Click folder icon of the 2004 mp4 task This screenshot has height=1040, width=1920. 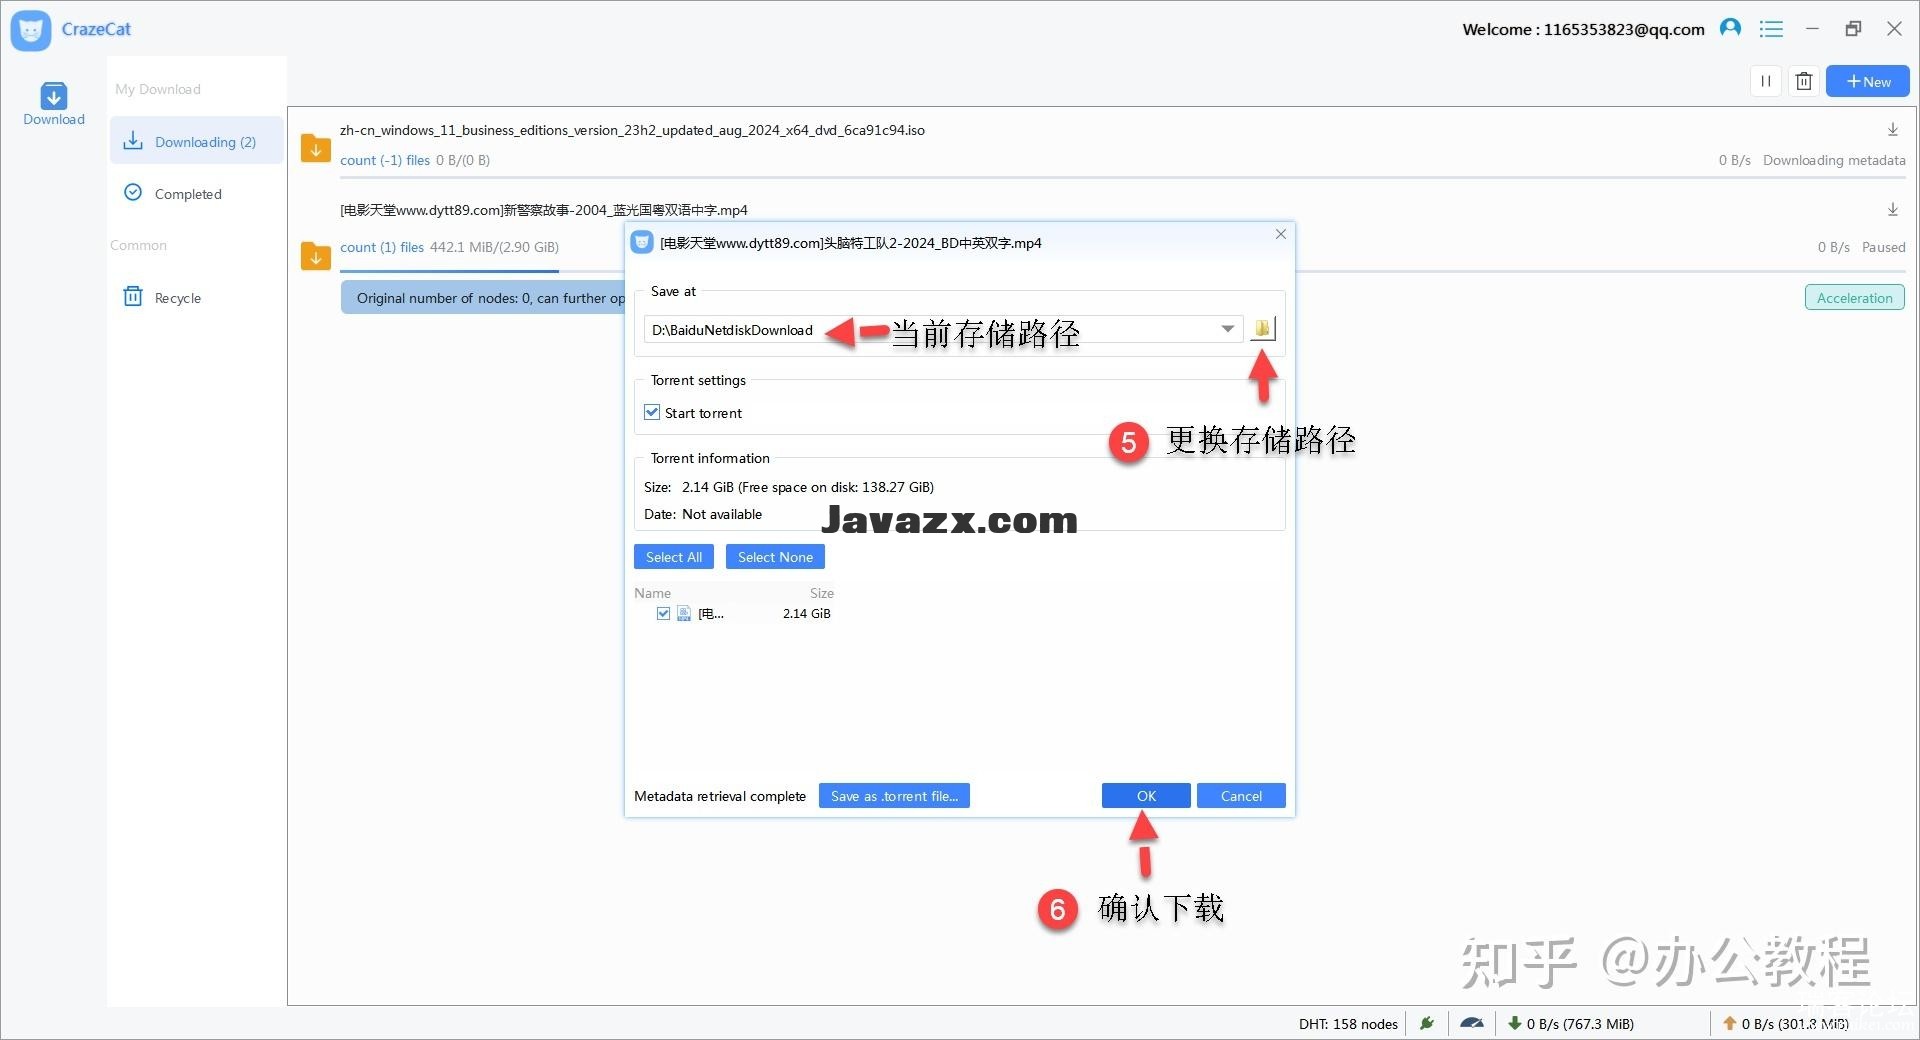(x=316, y=255)
